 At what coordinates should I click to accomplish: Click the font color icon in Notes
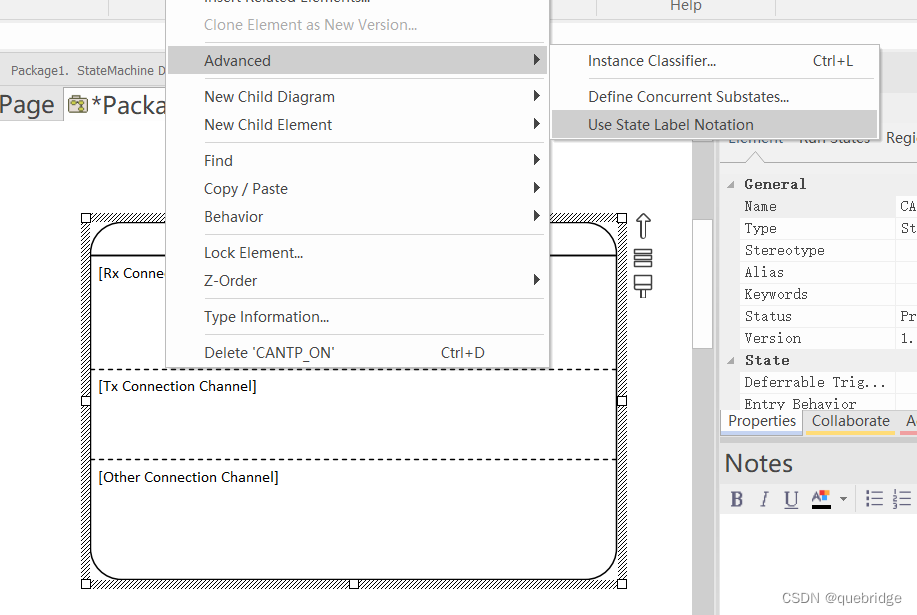(821, 499)
